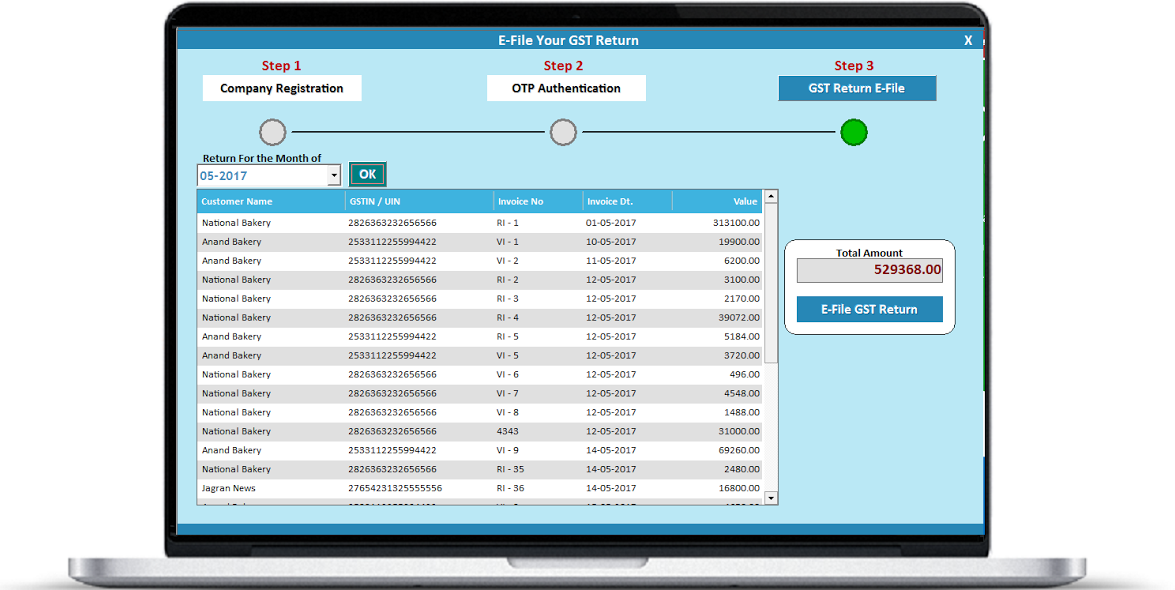Click the Total Amount field 529368.00
The height and width of the screenshot is (590, 1175).
coord(869,270)
